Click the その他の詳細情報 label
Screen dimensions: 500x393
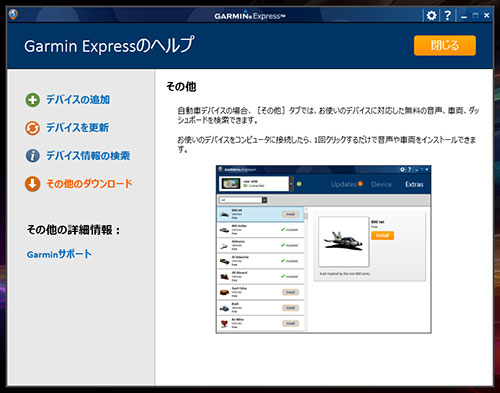[73, 230]
